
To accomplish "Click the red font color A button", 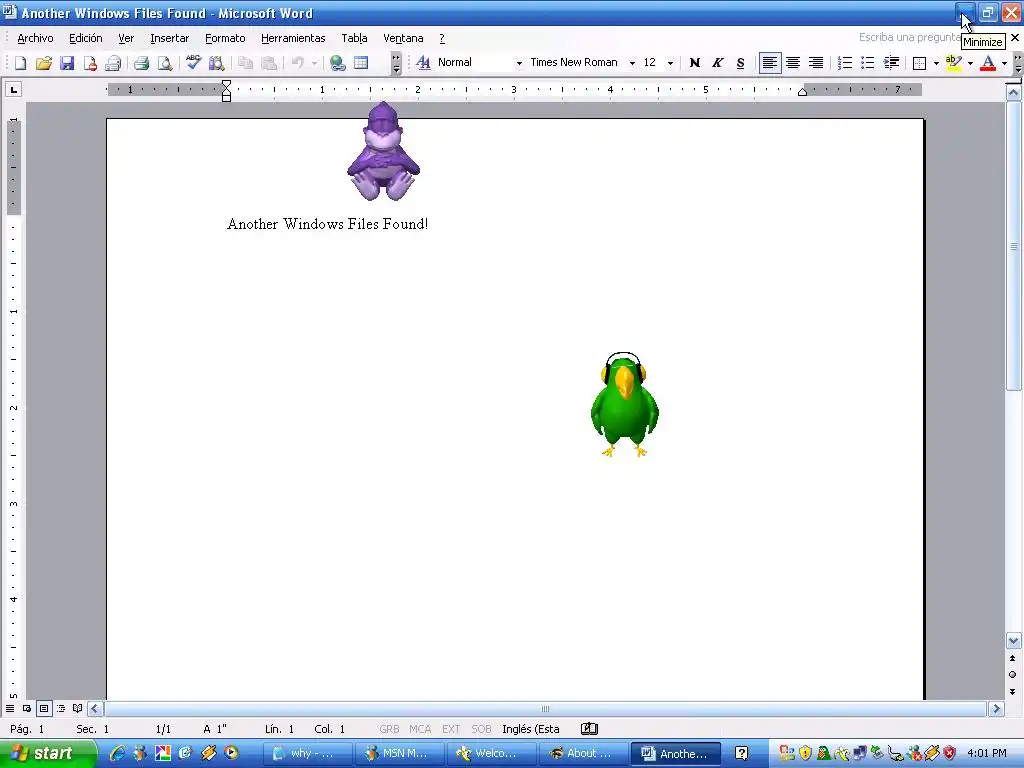I will pos(987,63).
